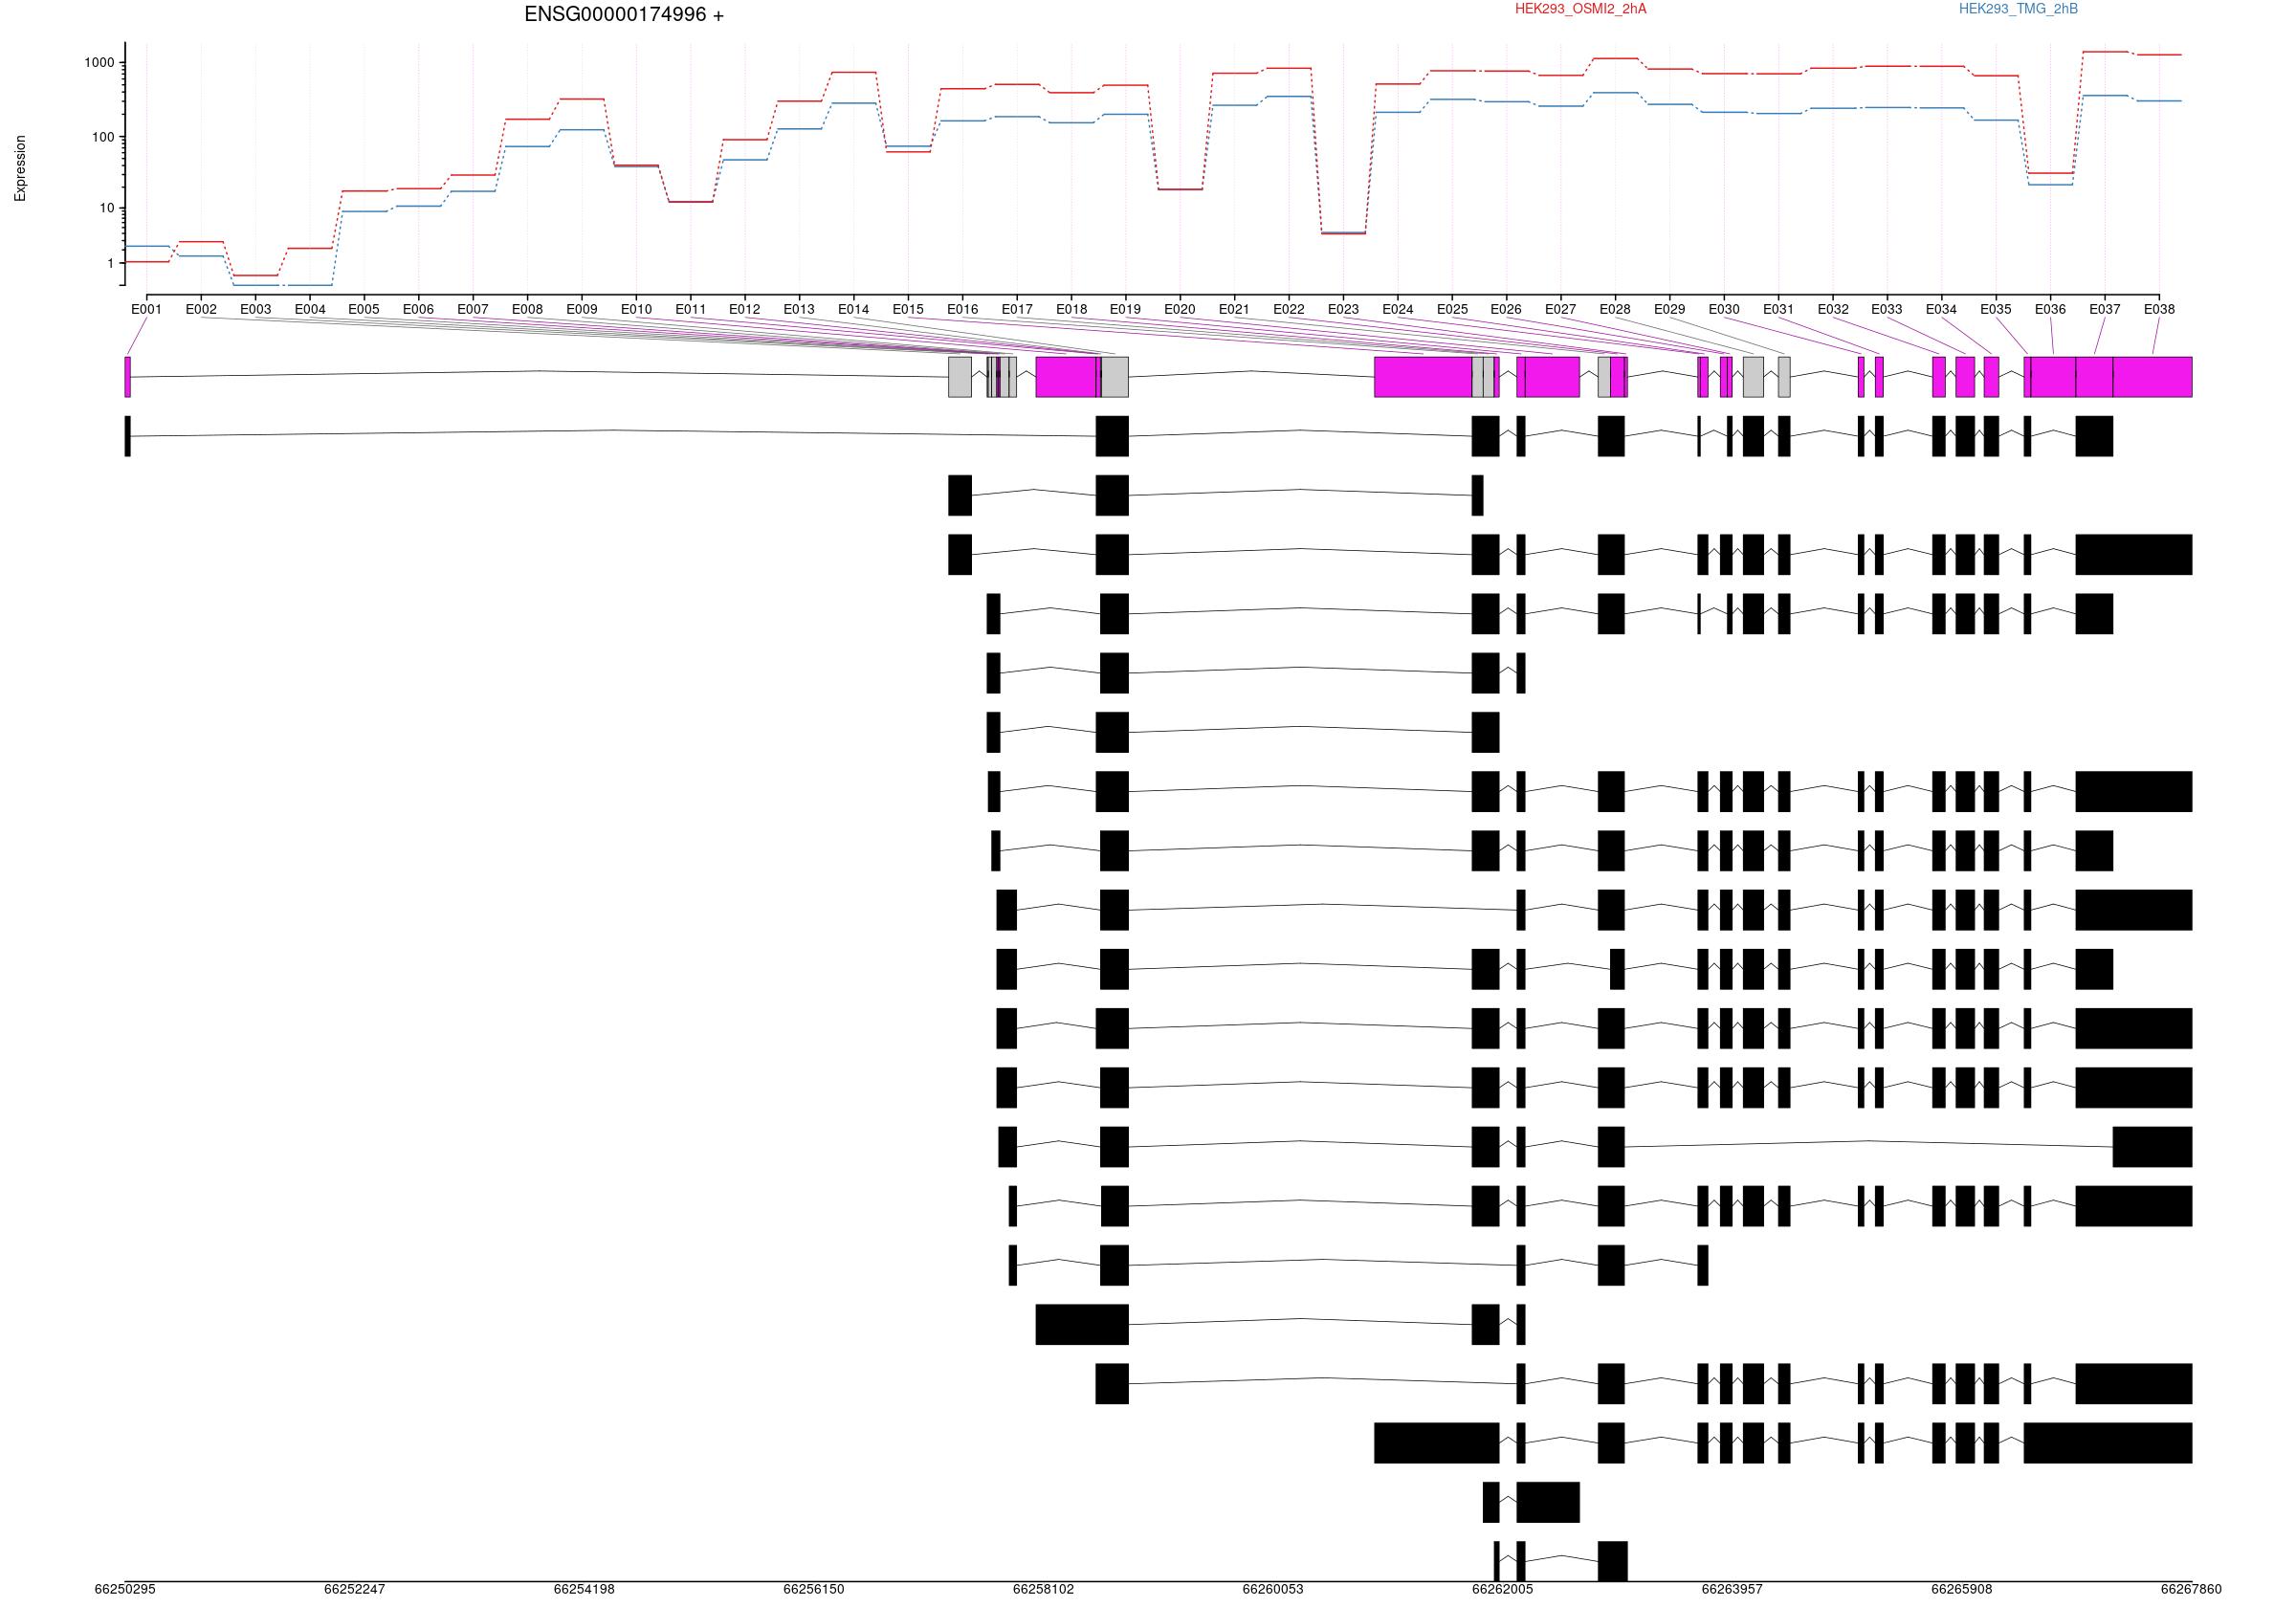This screenshot has width=2296, height=1607.
Task: Click the exon label E030
Action: click(x=1724, y=309)
